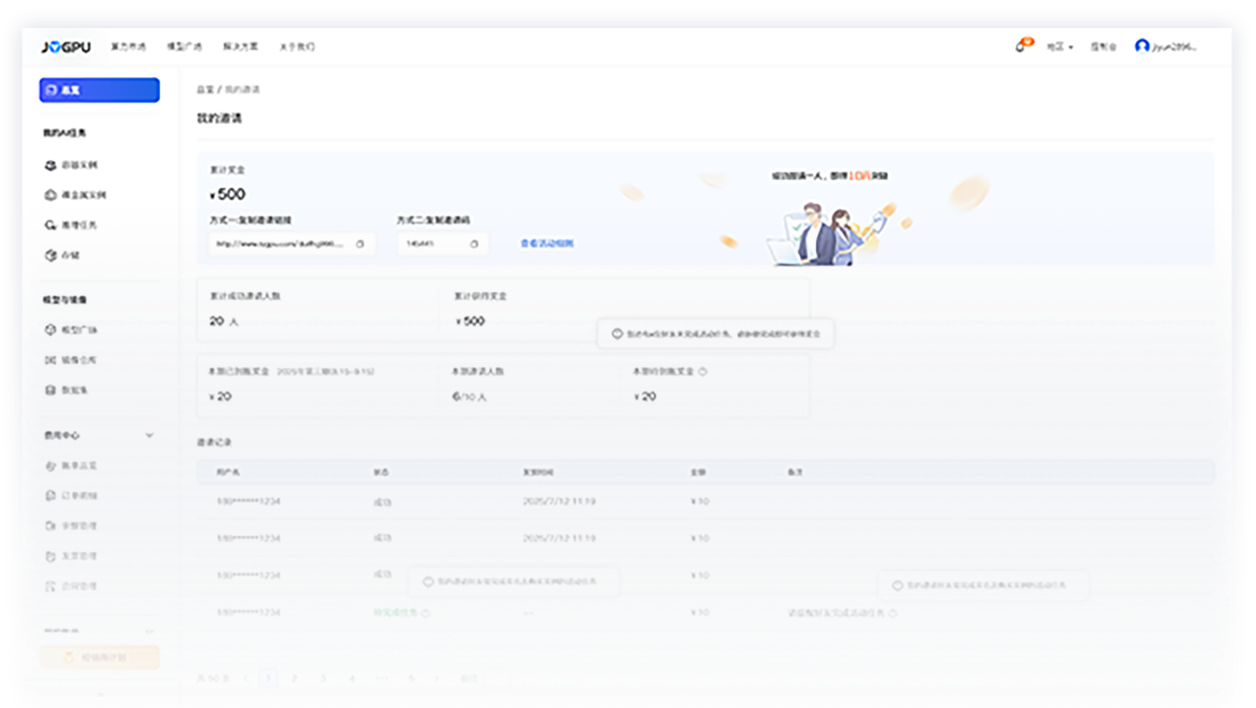Collapse the billing center section chevron in sidebar

(x=150, y=435)
